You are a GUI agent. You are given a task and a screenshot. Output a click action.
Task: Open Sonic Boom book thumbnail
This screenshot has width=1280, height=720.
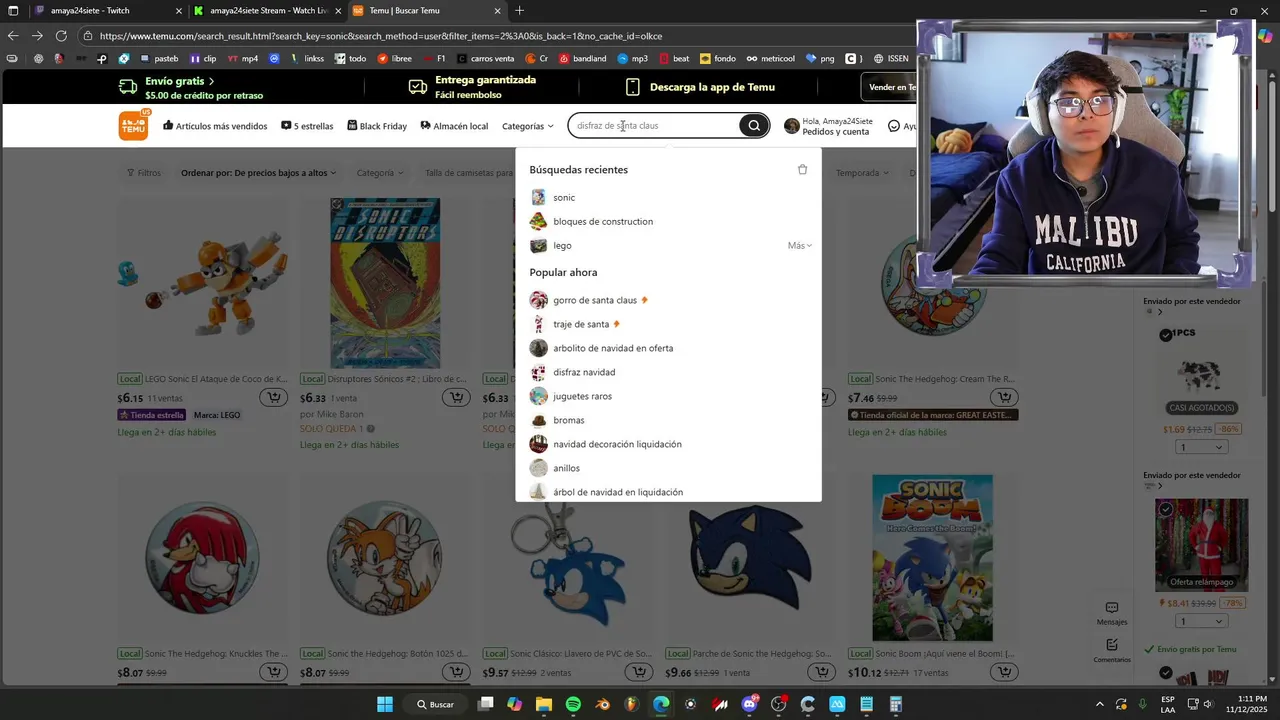tap(932, 558)
